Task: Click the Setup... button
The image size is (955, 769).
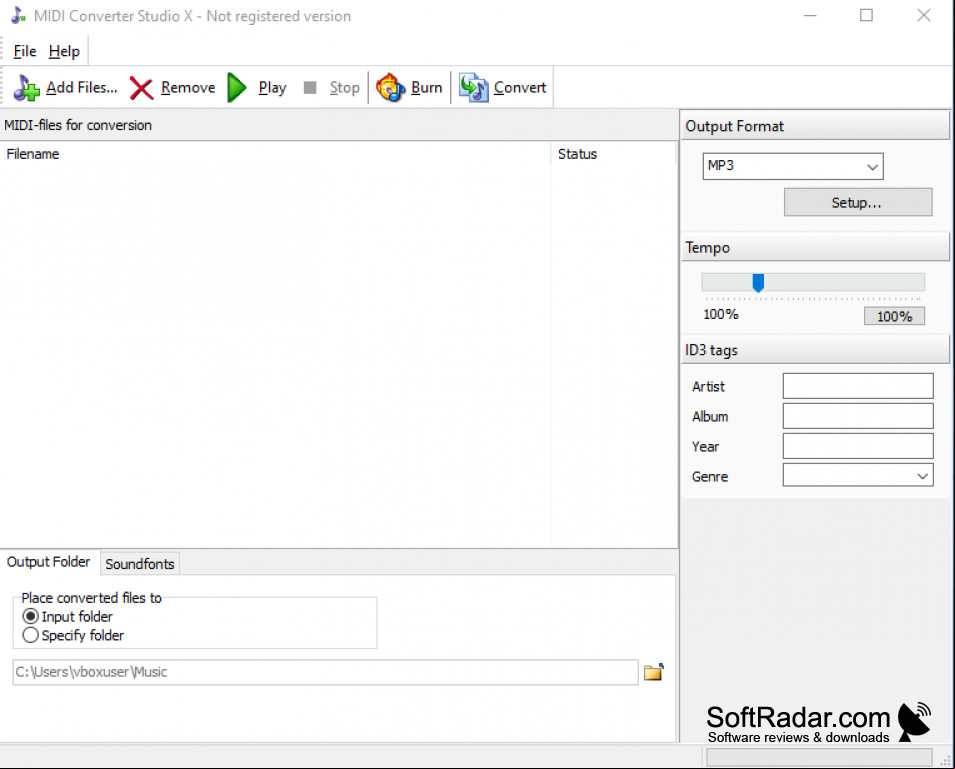Action: click(x=858, y=203)
